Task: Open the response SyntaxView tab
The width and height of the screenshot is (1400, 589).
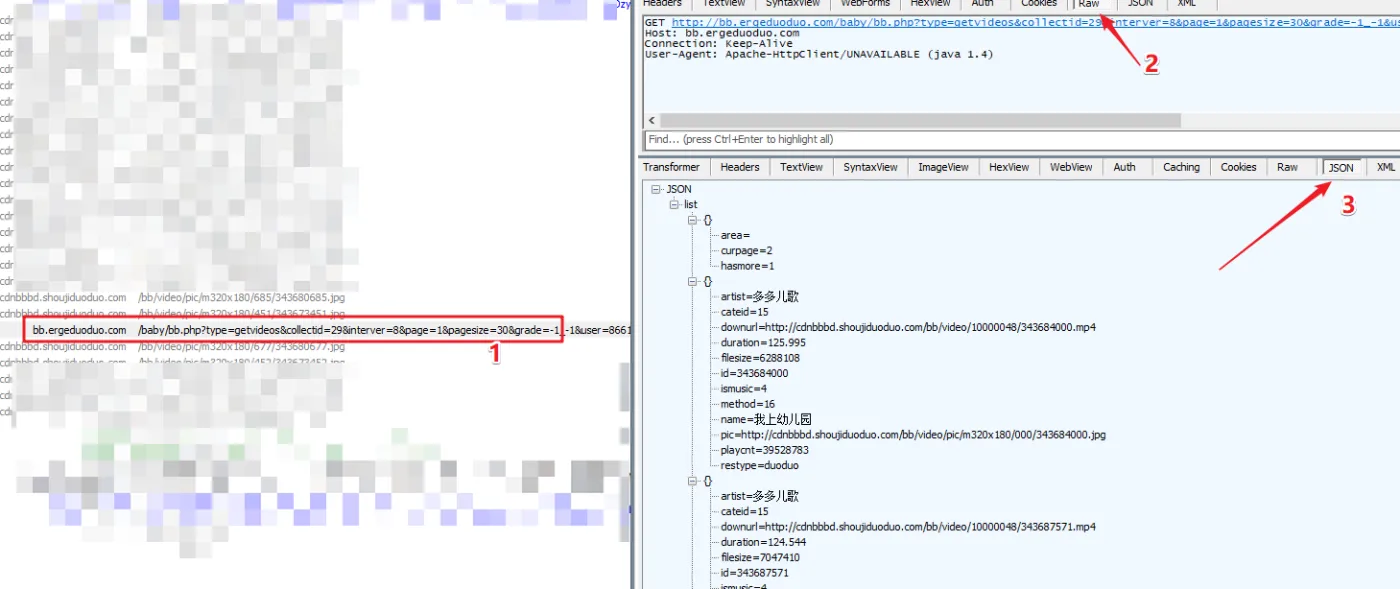Action: click(870, 167)
